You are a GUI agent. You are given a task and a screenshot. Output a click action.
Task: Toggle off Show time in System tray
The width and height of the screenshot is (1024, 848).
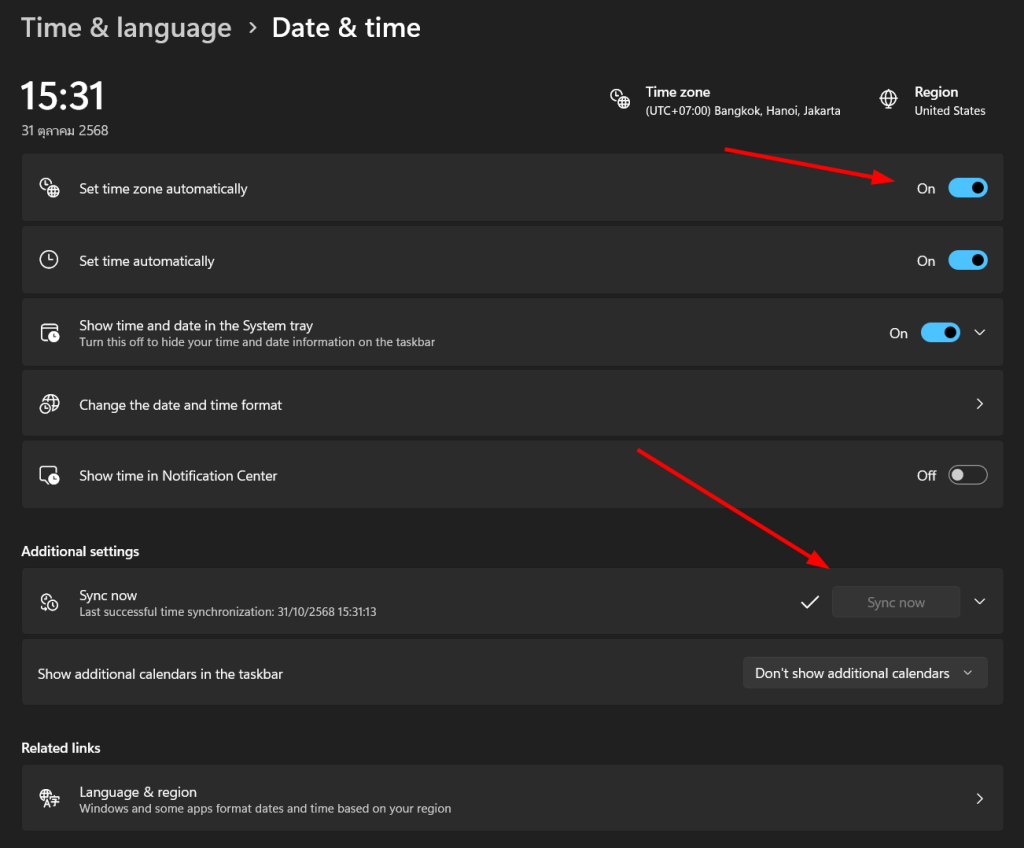[x=940, y=333]
